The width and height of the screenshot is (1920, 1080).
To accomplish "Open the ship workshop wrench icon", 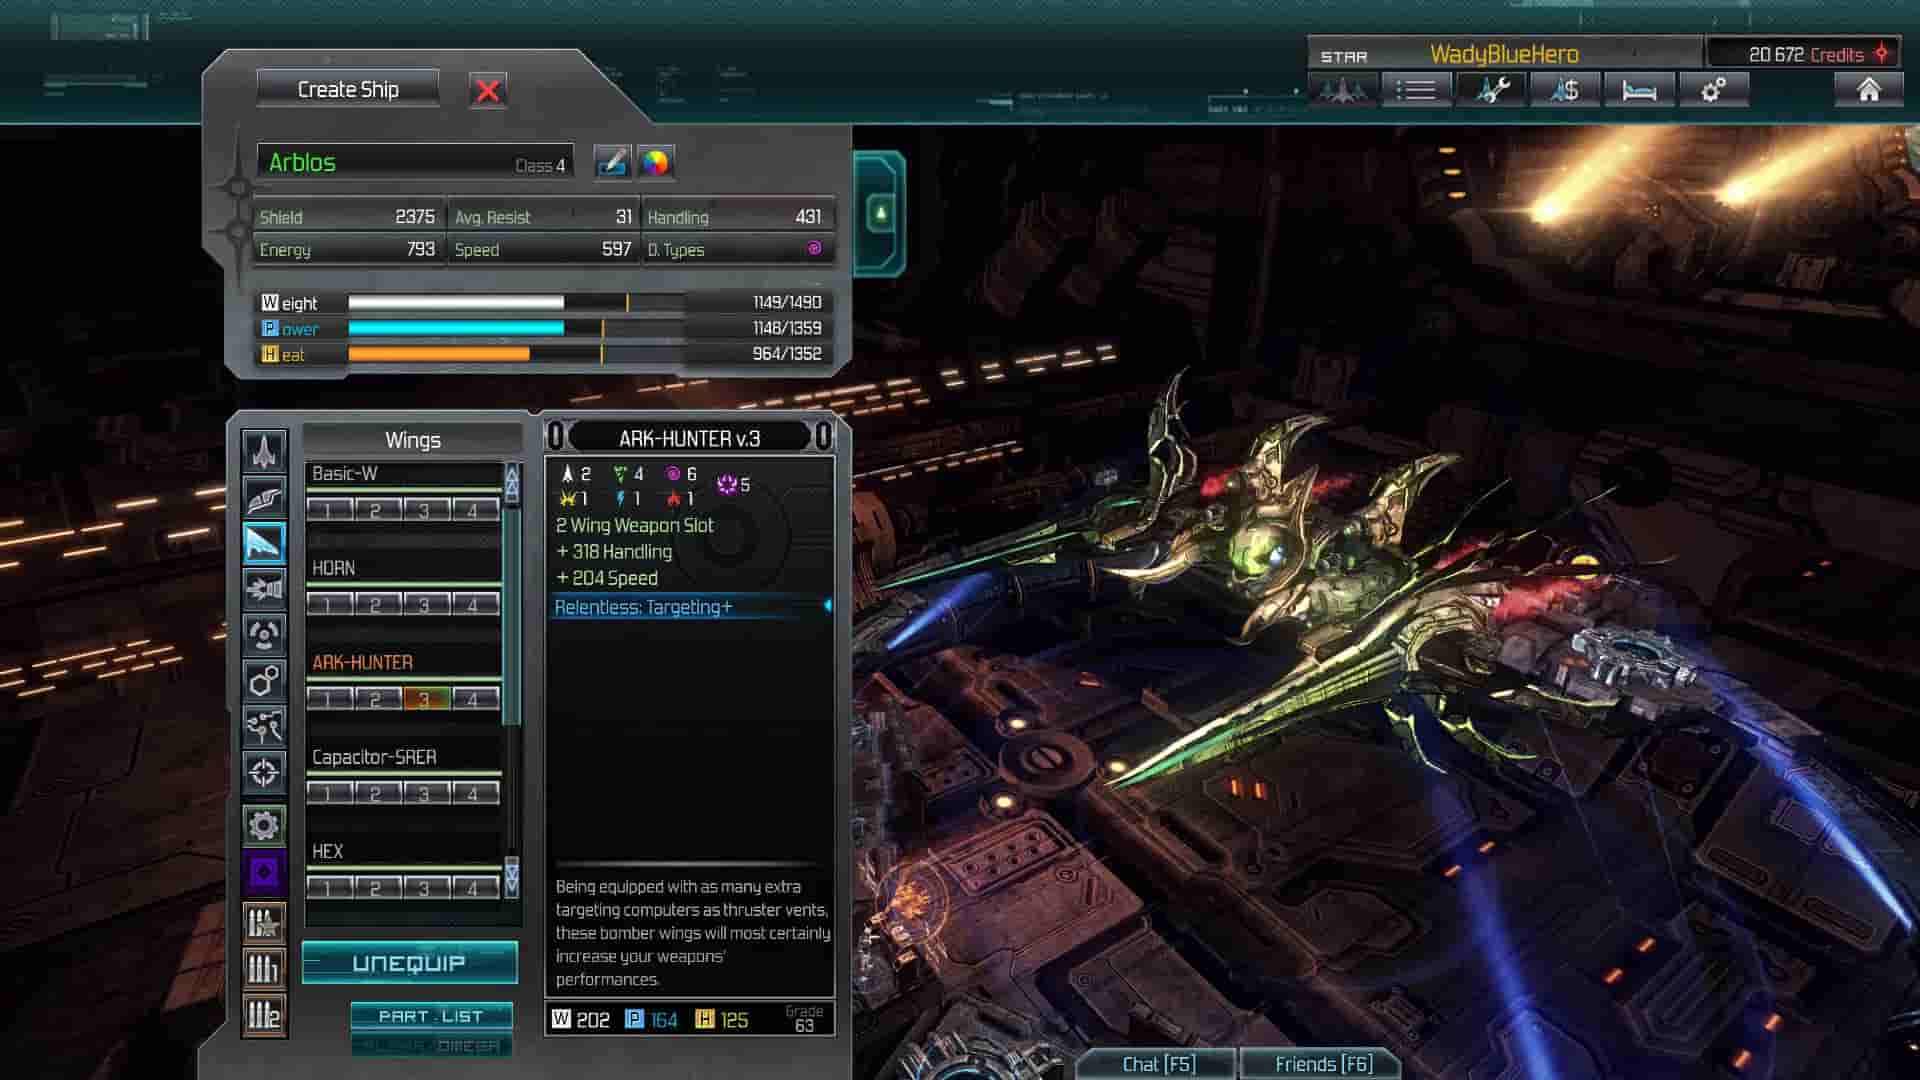I will pos(1490,90).
